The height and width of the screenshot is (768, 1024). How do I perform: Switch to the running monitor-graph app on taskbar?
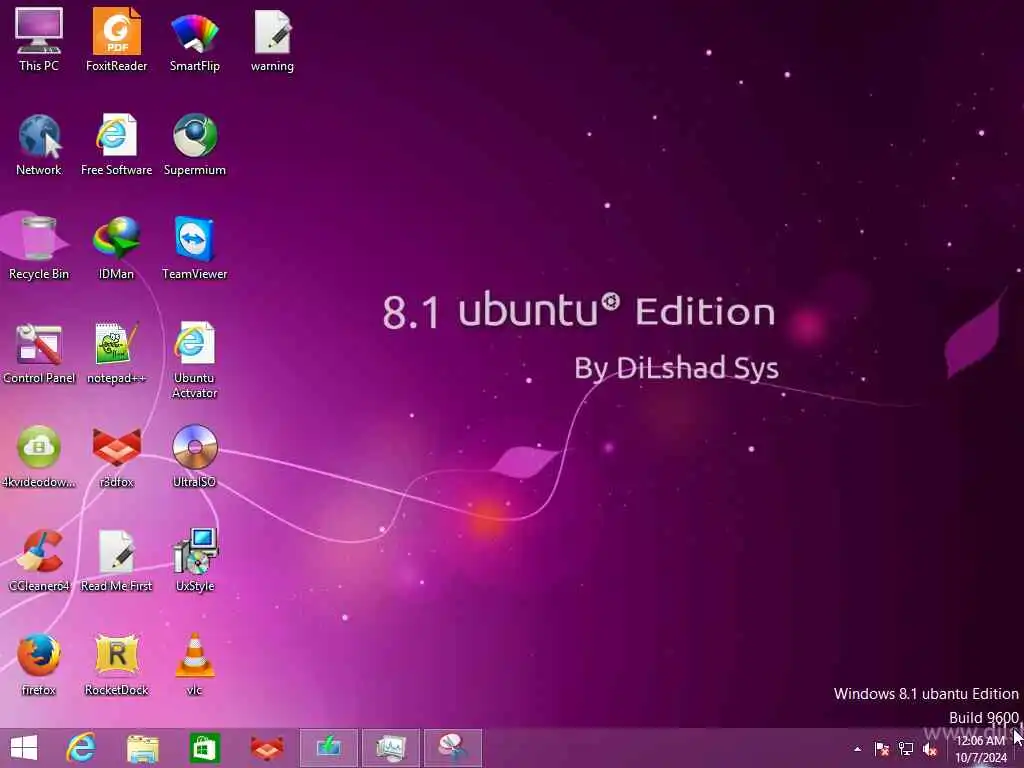coord(391,748)
